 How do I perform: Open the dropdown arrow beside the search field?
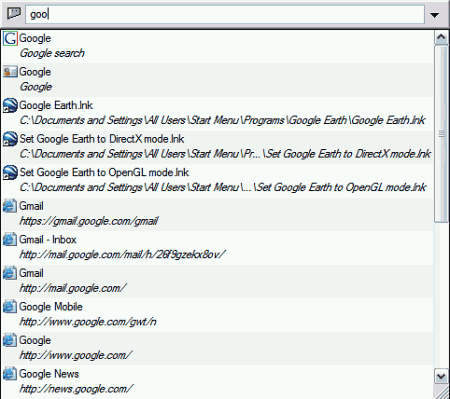[x=434, y=15]
